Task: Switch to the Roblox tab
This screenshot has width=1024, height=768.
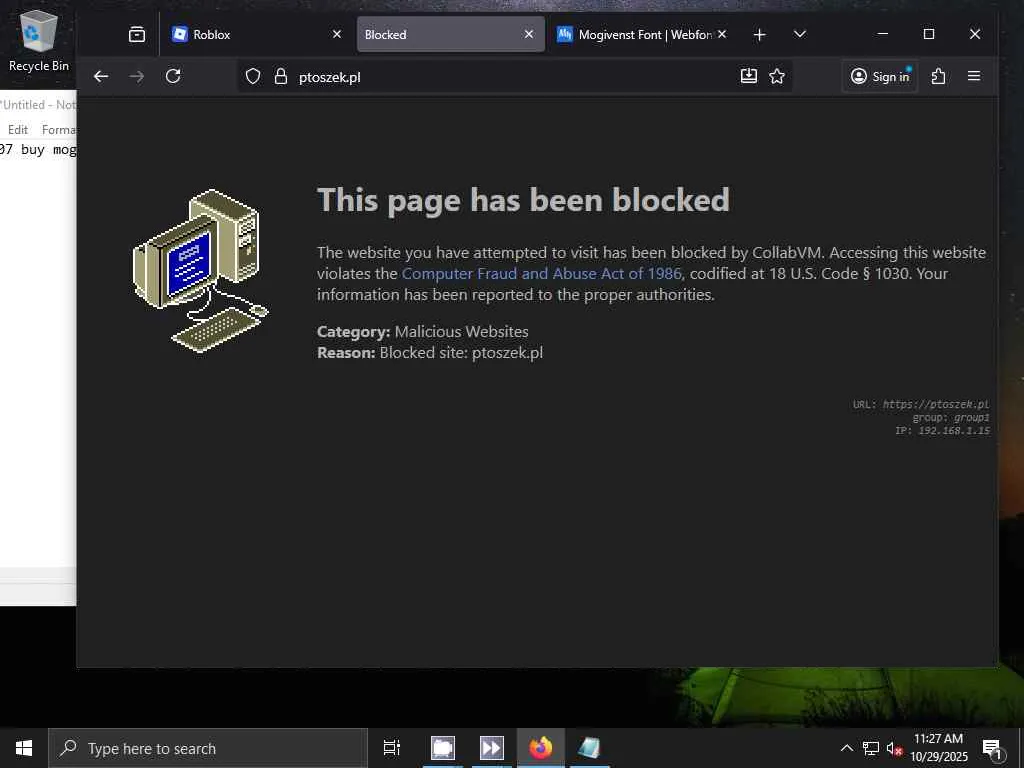Action: click(x=257, y=35)
